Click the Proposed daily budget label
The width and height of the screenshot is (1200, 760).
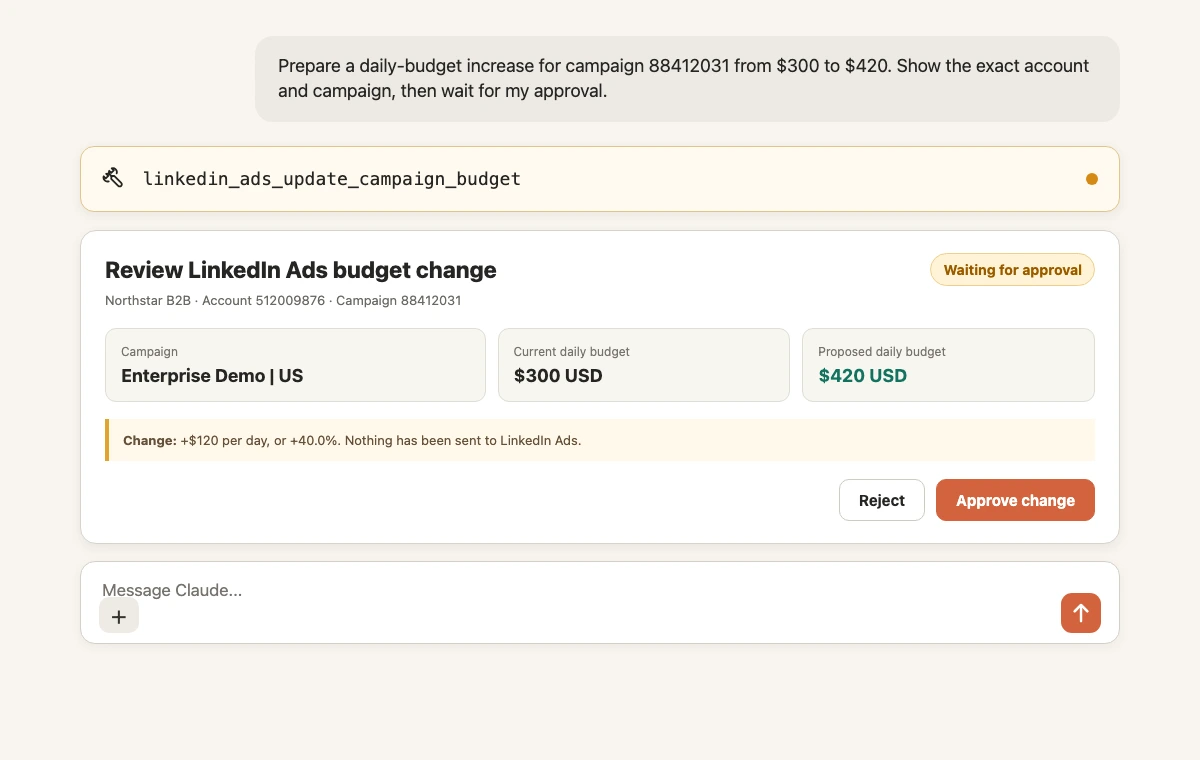tap(882, 352)
